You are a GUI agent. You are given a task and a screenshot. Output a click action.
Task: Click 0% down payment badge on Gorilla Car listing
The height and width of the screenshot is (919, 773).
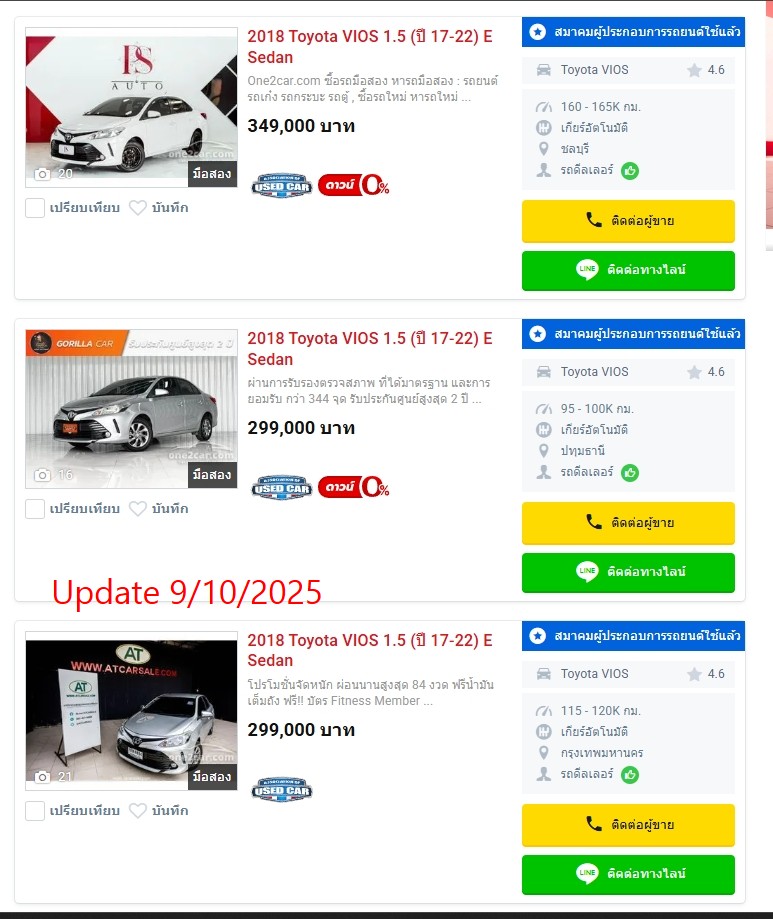click(354, 487)
